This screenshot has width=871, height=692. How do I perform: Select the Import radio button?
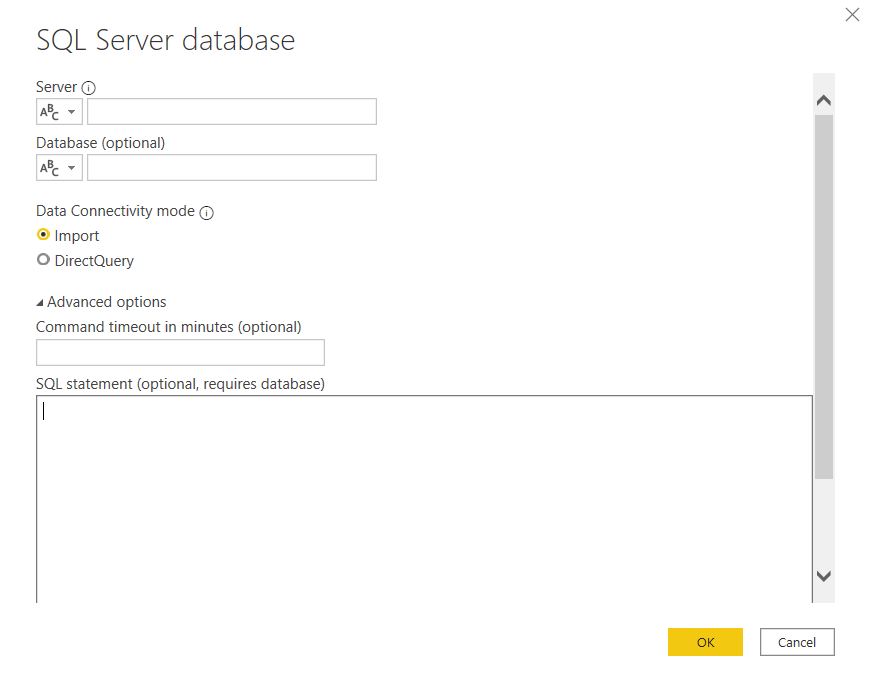click(43, 234)
